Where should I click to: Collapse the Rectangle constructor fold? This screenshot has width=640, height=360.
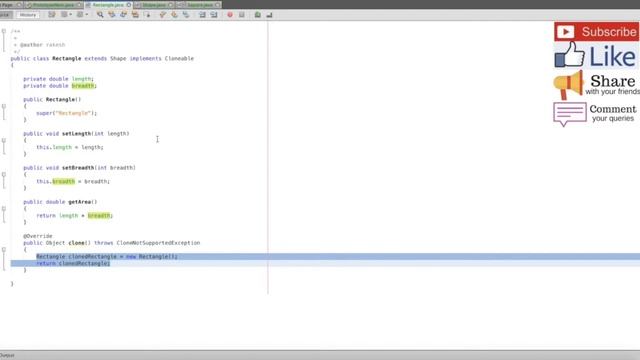click(x=4, y=106)
